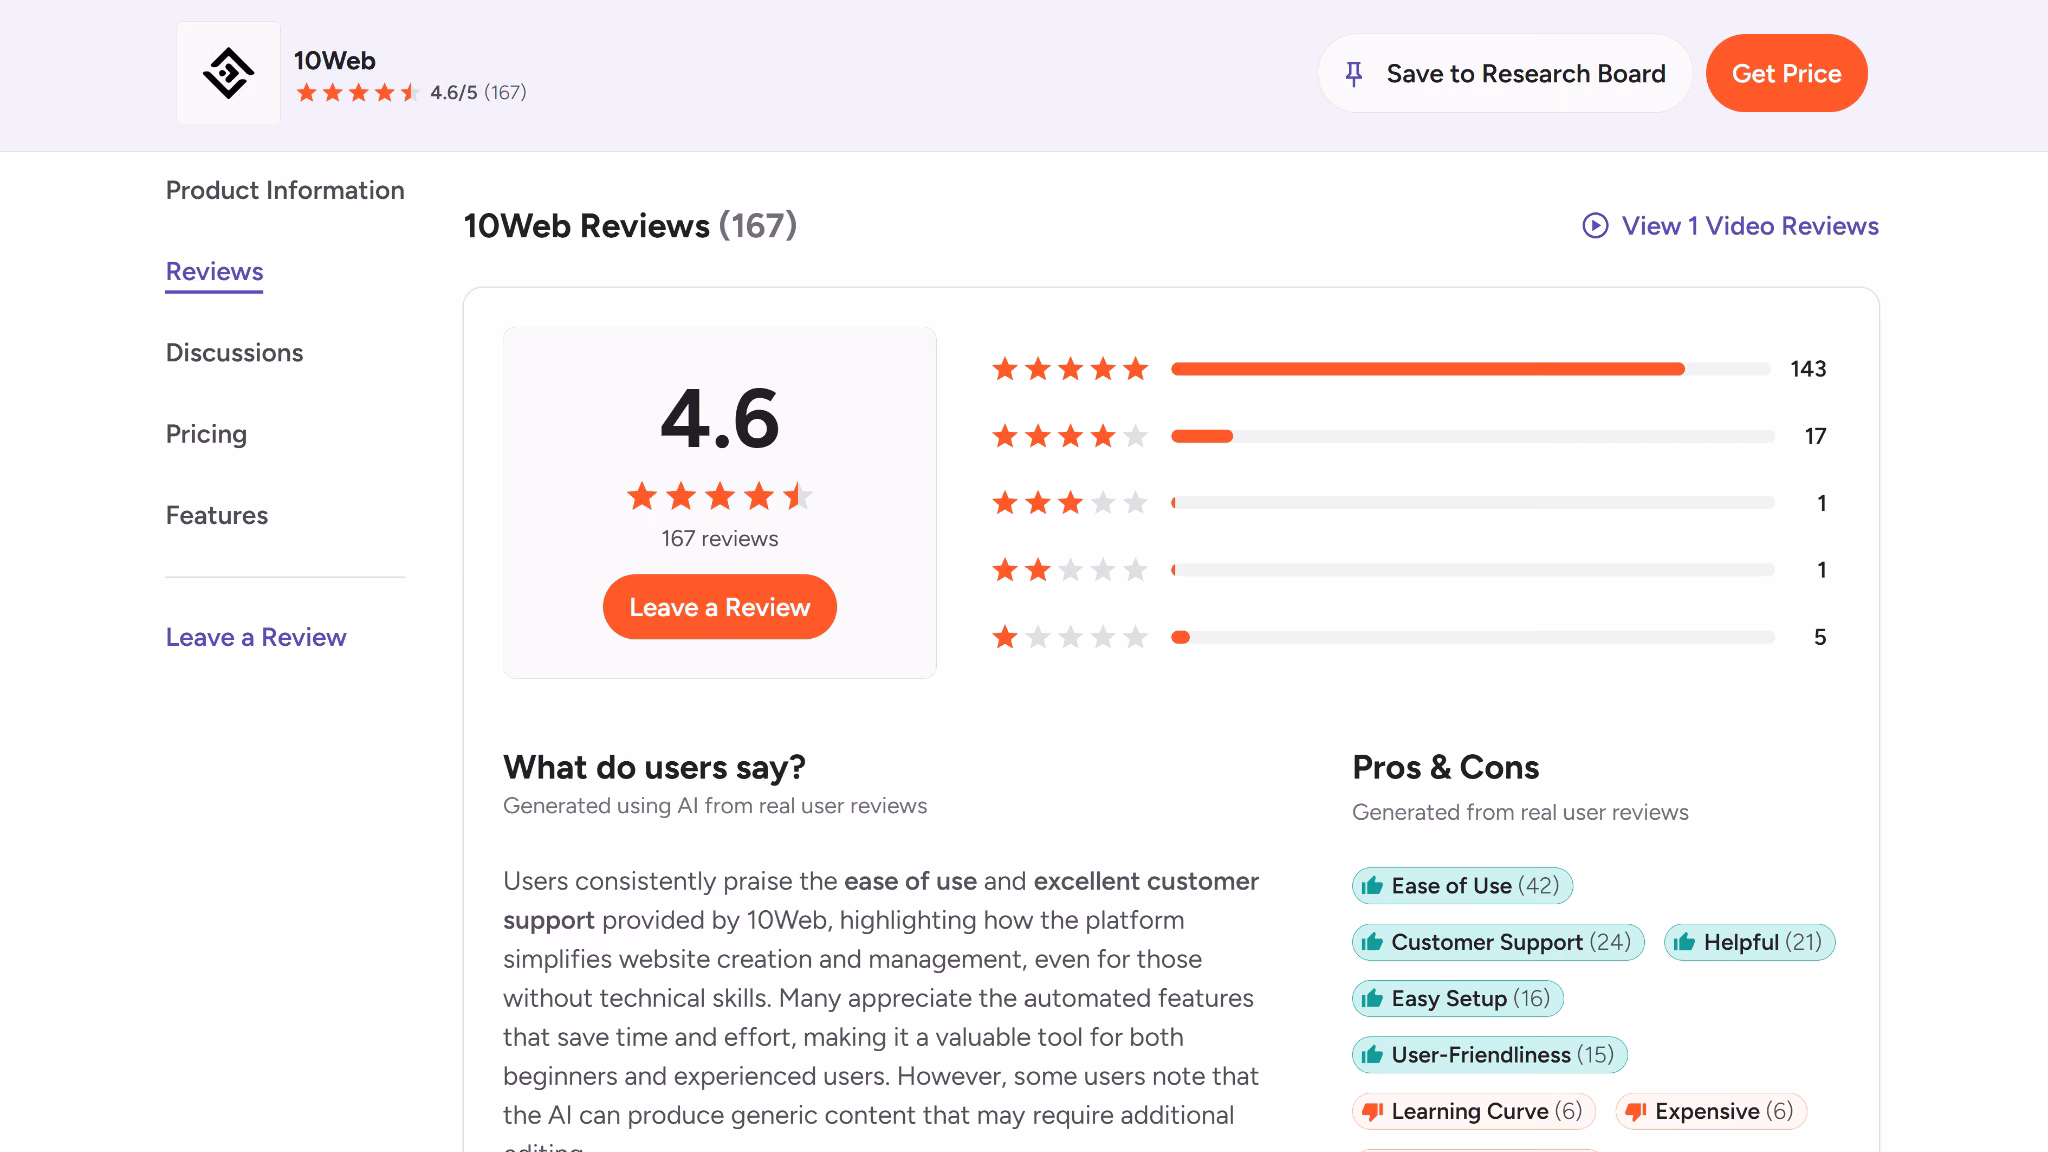Click the 10Web logo icon

click(x=228, y=73)
